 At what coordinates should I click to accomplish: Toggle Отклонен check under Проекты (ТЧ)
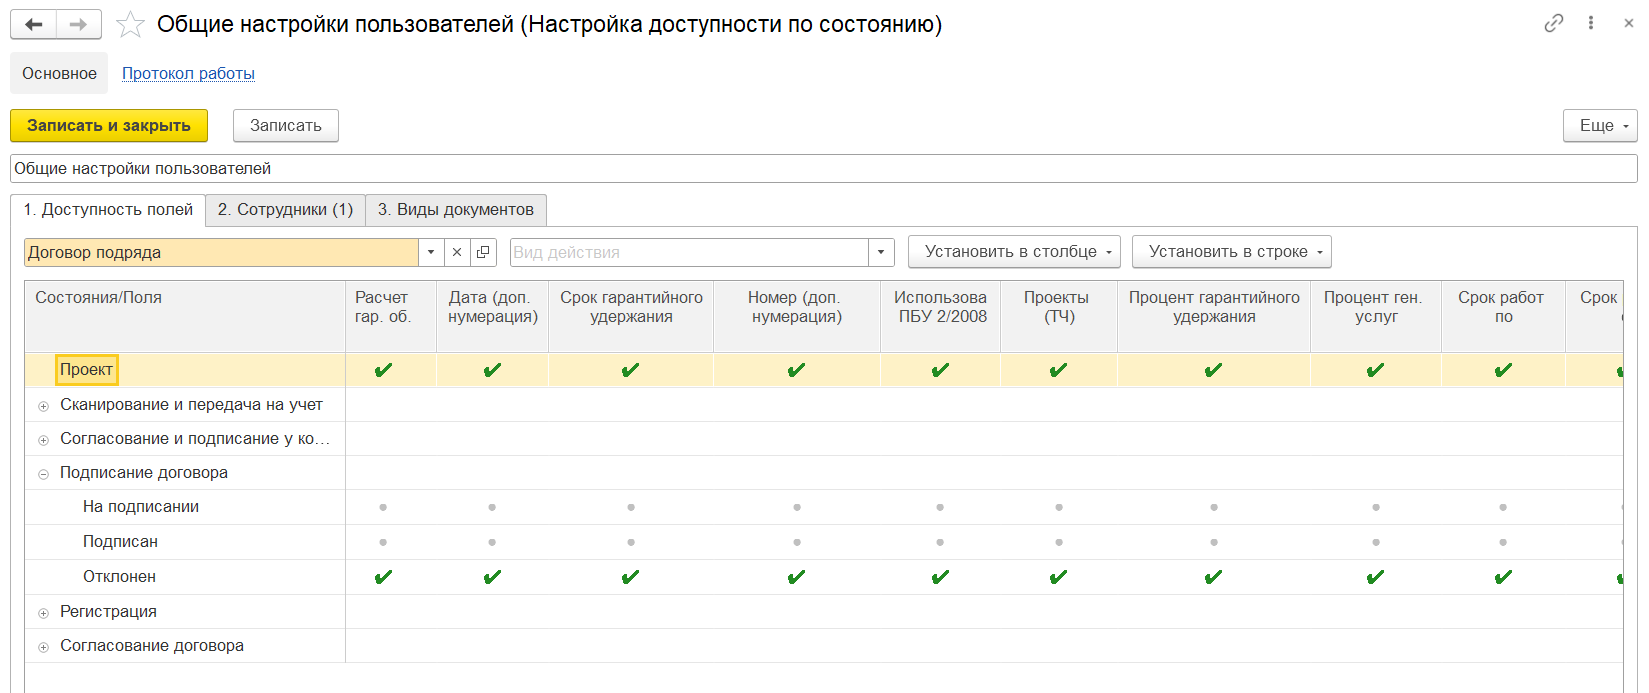pos(1058,577)
